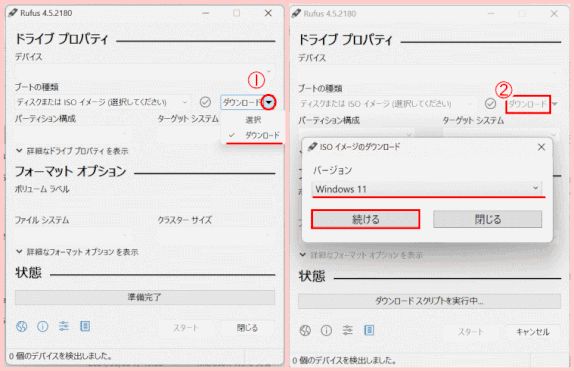Click the log icon in right Rufus window
This screenshot has height=371, width=574.
369,330
